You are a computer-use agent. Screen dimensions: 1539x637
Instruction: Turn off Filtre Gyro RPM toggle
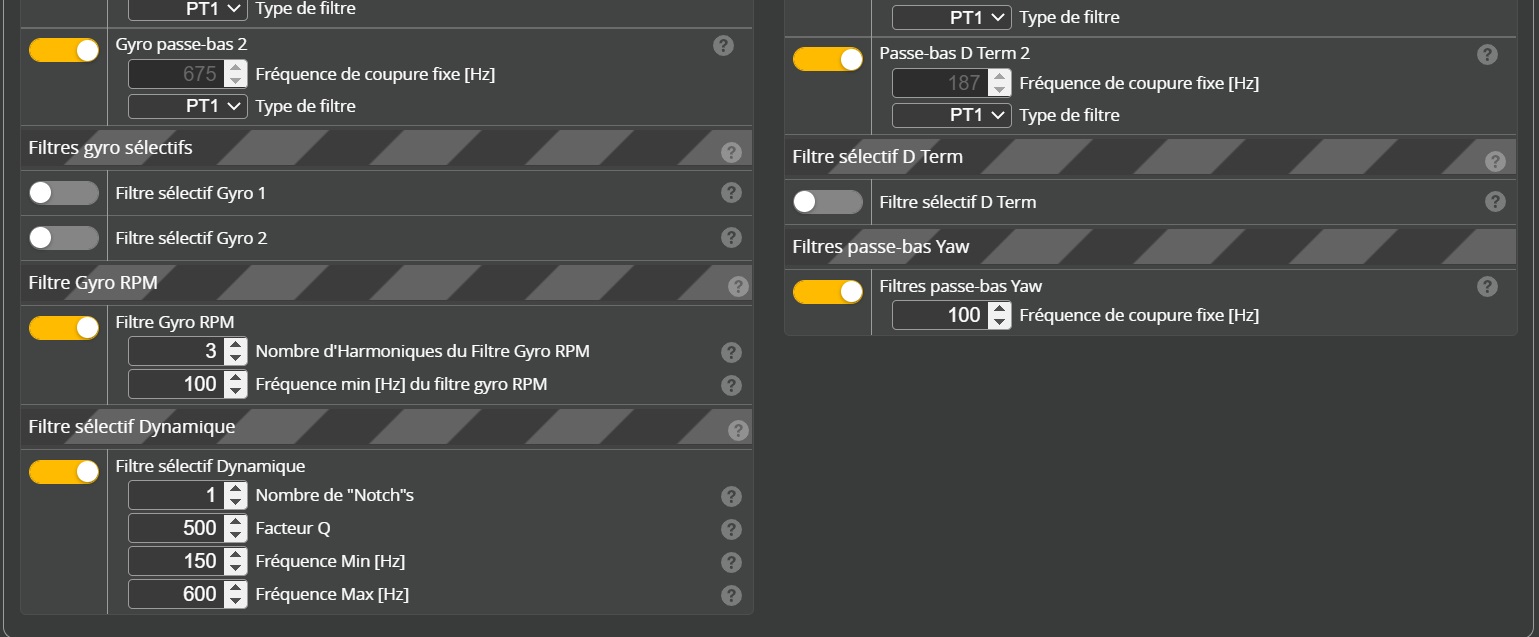coord(64,328)
